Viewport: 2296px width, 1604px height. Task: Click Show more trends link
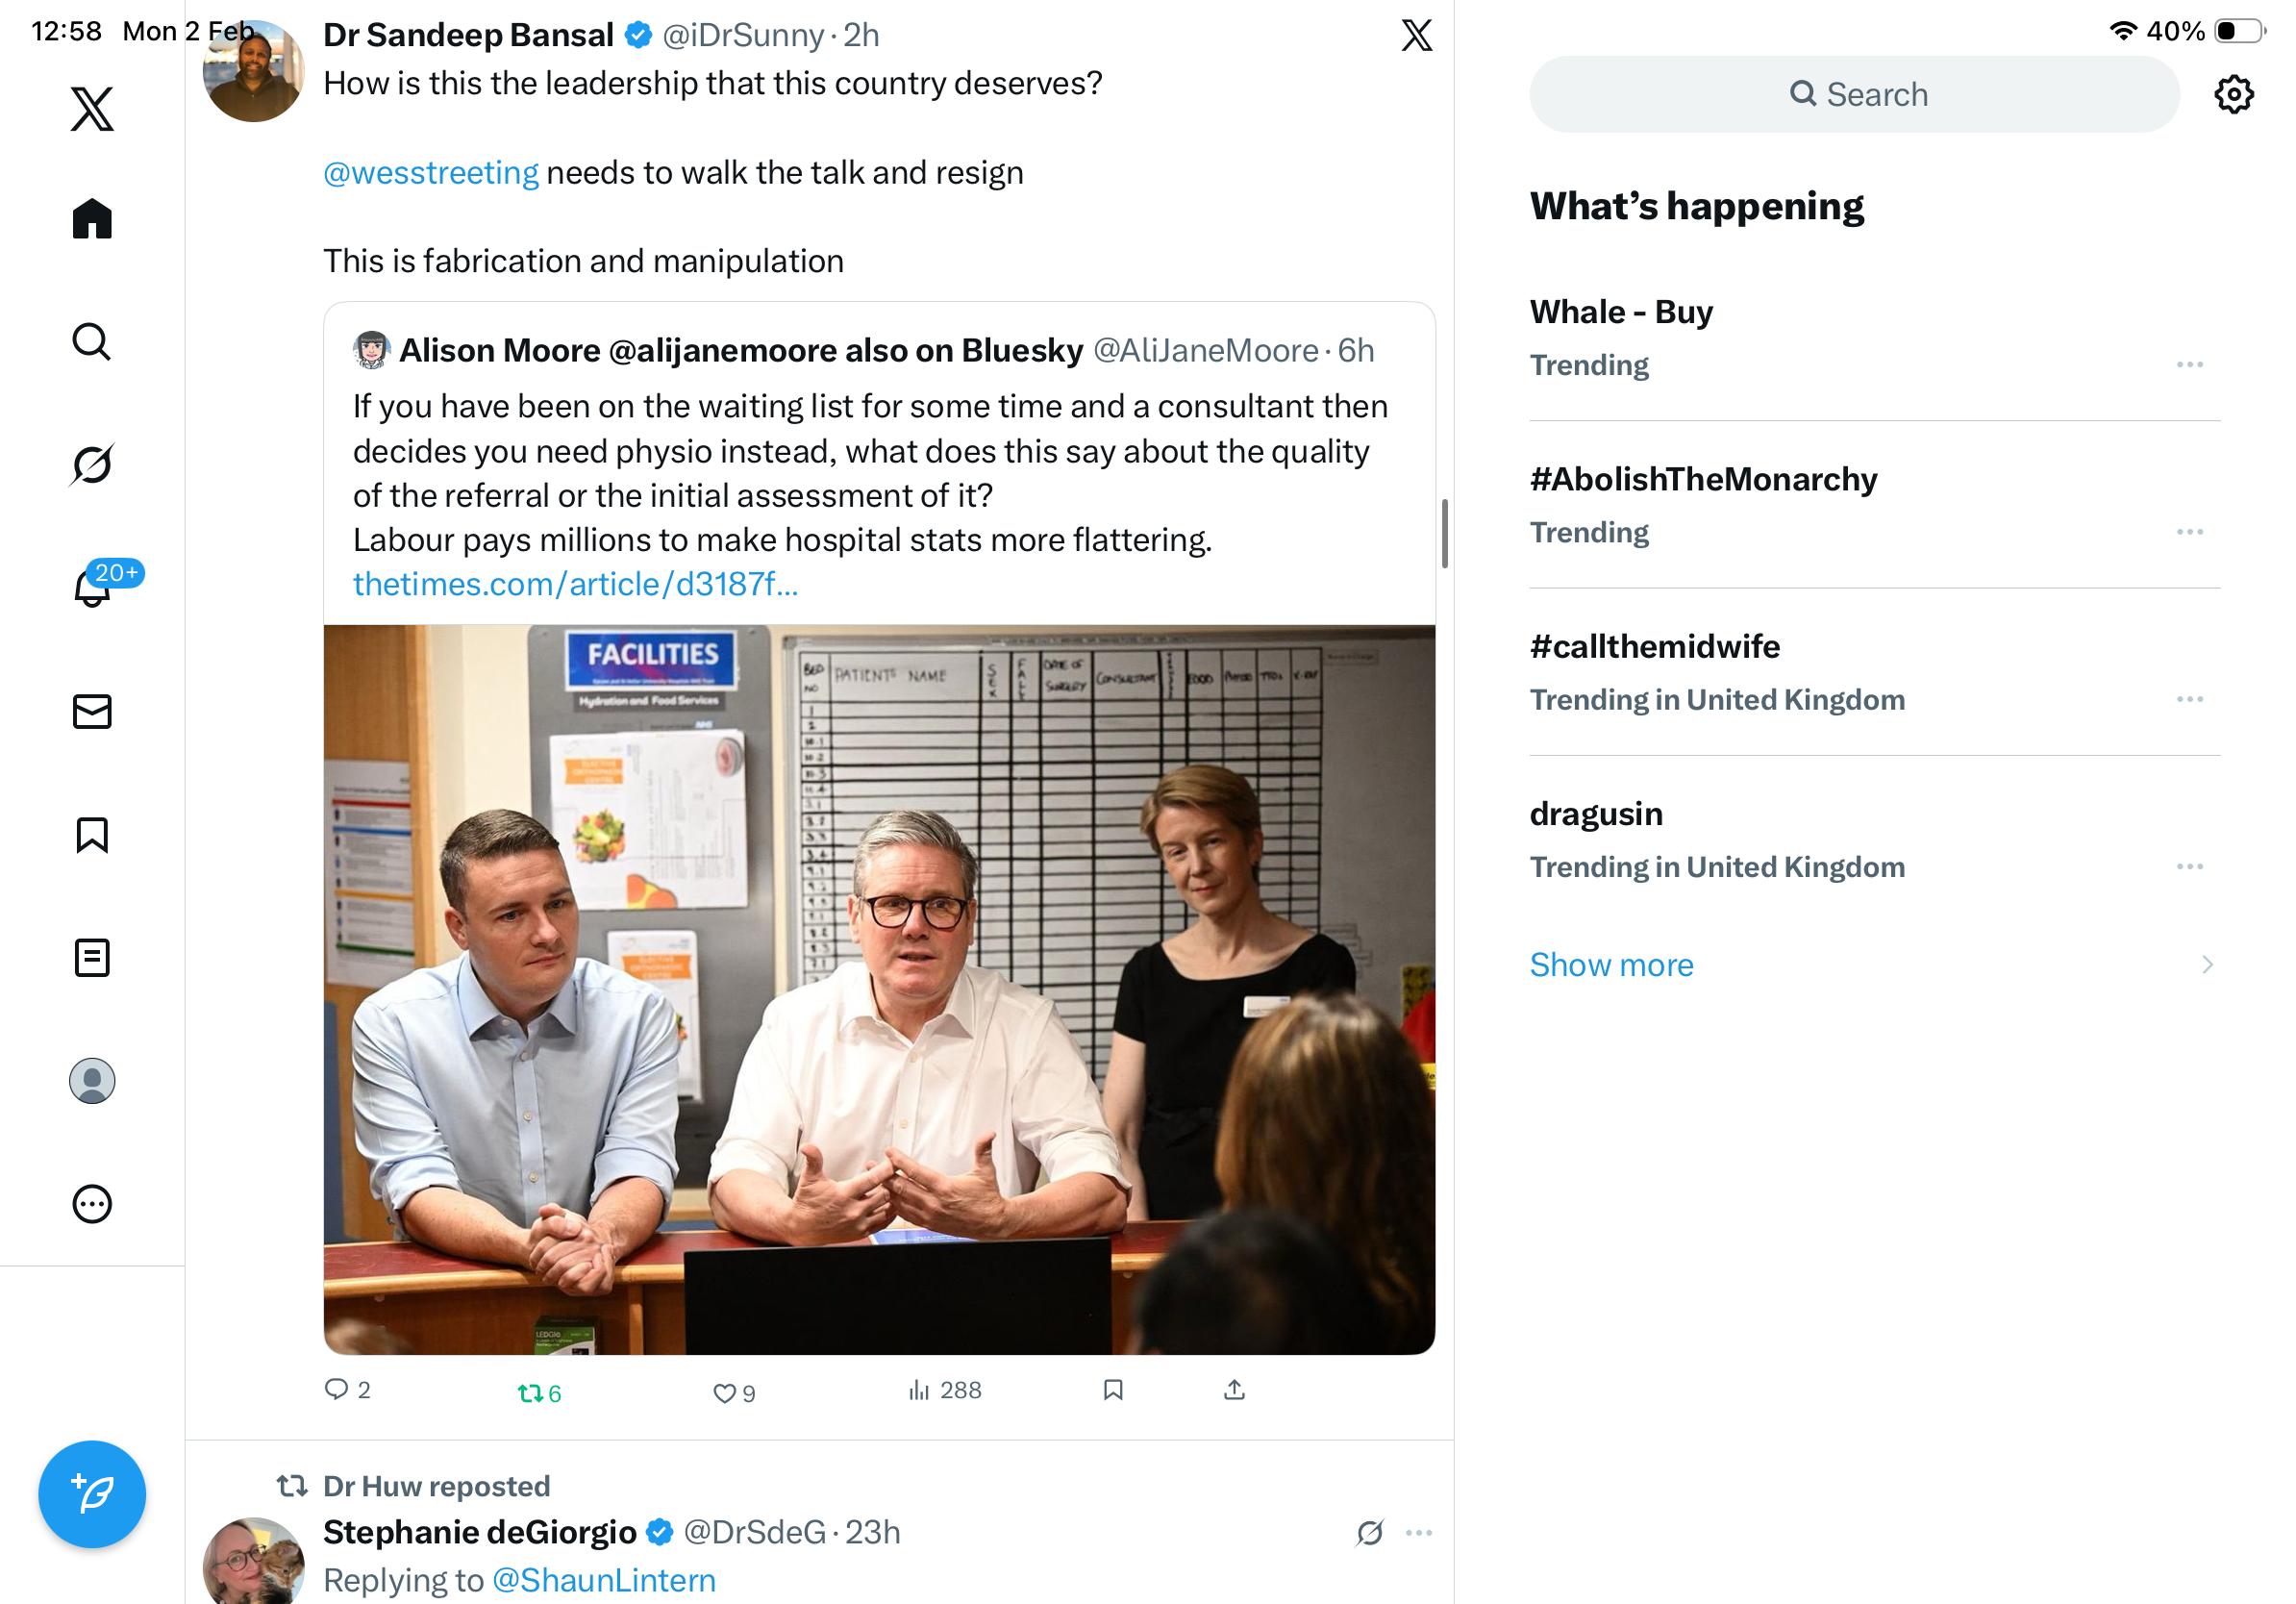1611,965
